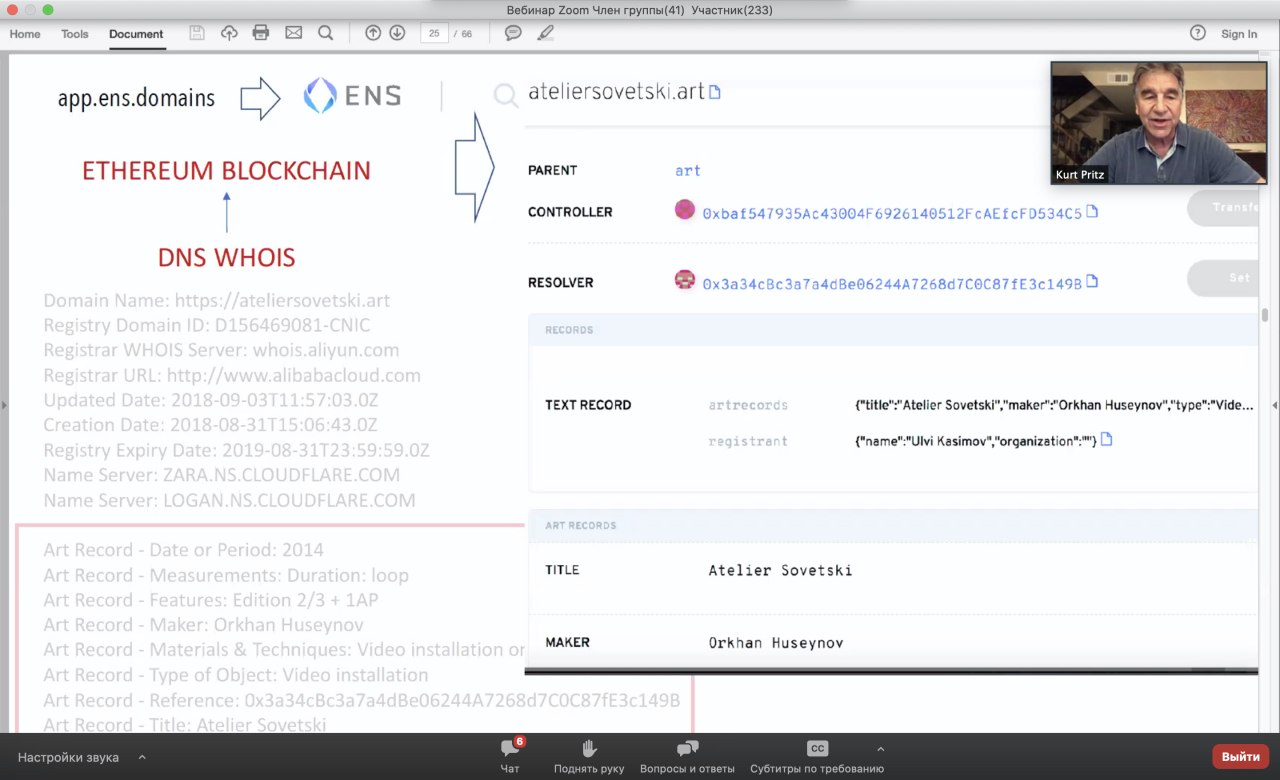Viewport: 1280px width, 780px height.
Task: Click title value Atelier Sovetski
Action: (780, 570)
